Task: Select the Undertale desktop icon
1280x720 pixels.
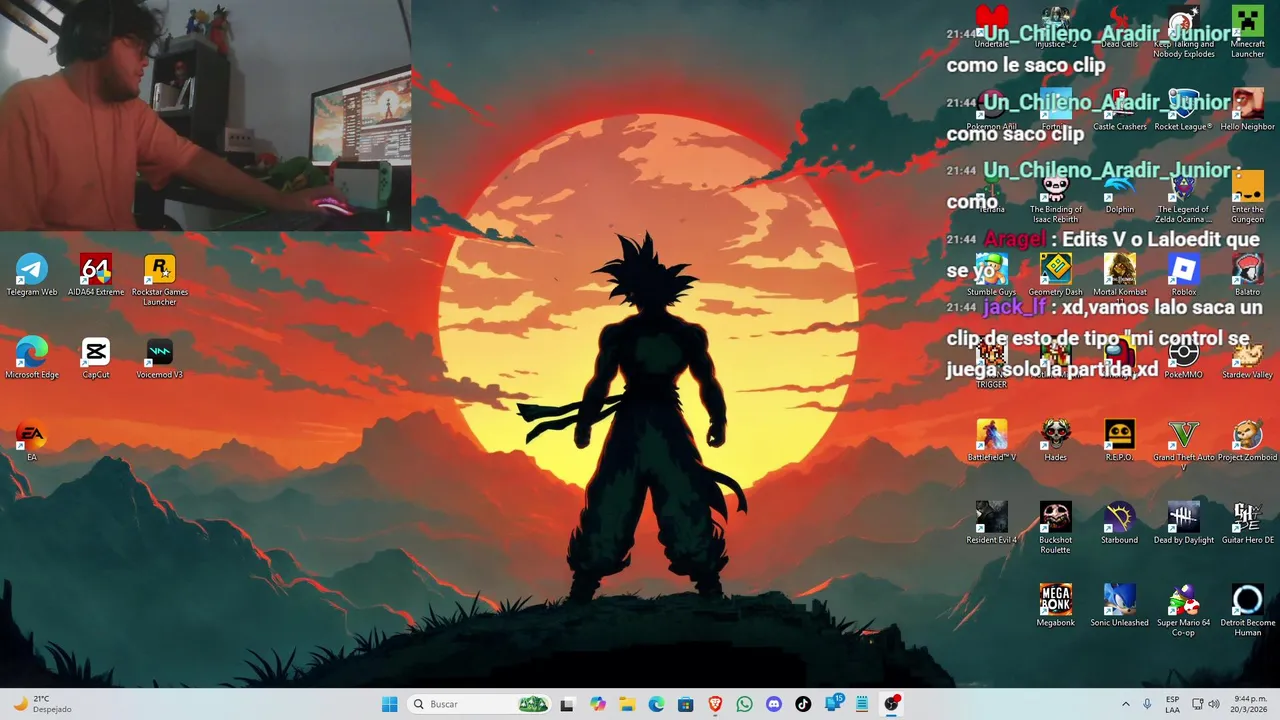Action: (991, 27)
